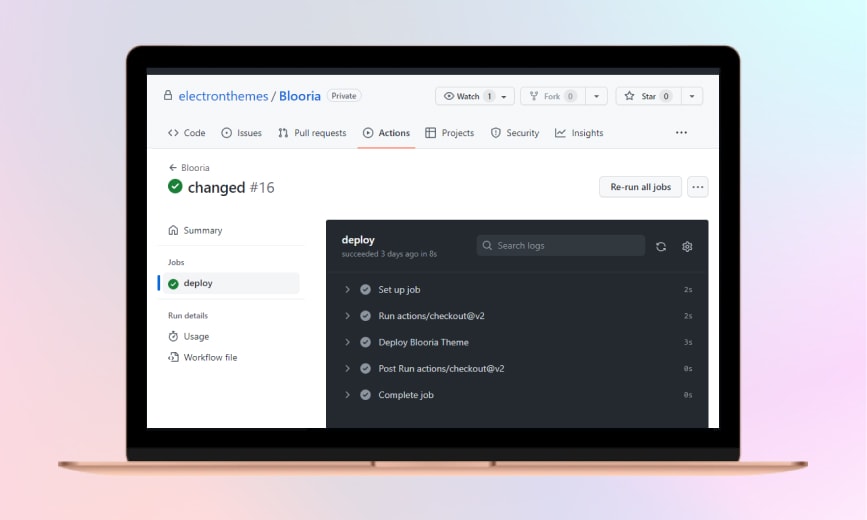Click 'succeeded 3 days ago in 8s' text
867x520 pixels.
389,254
